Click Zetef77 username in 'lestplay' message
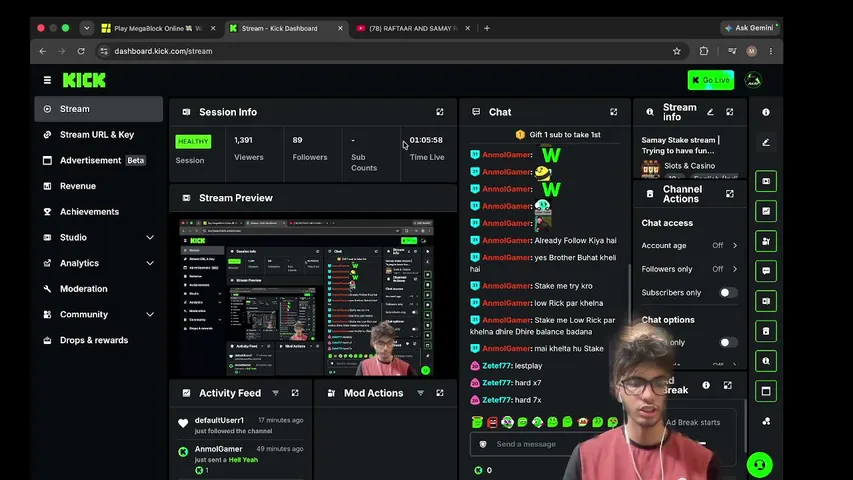Viewport: 853px width, 480px height. click(496, 366)
